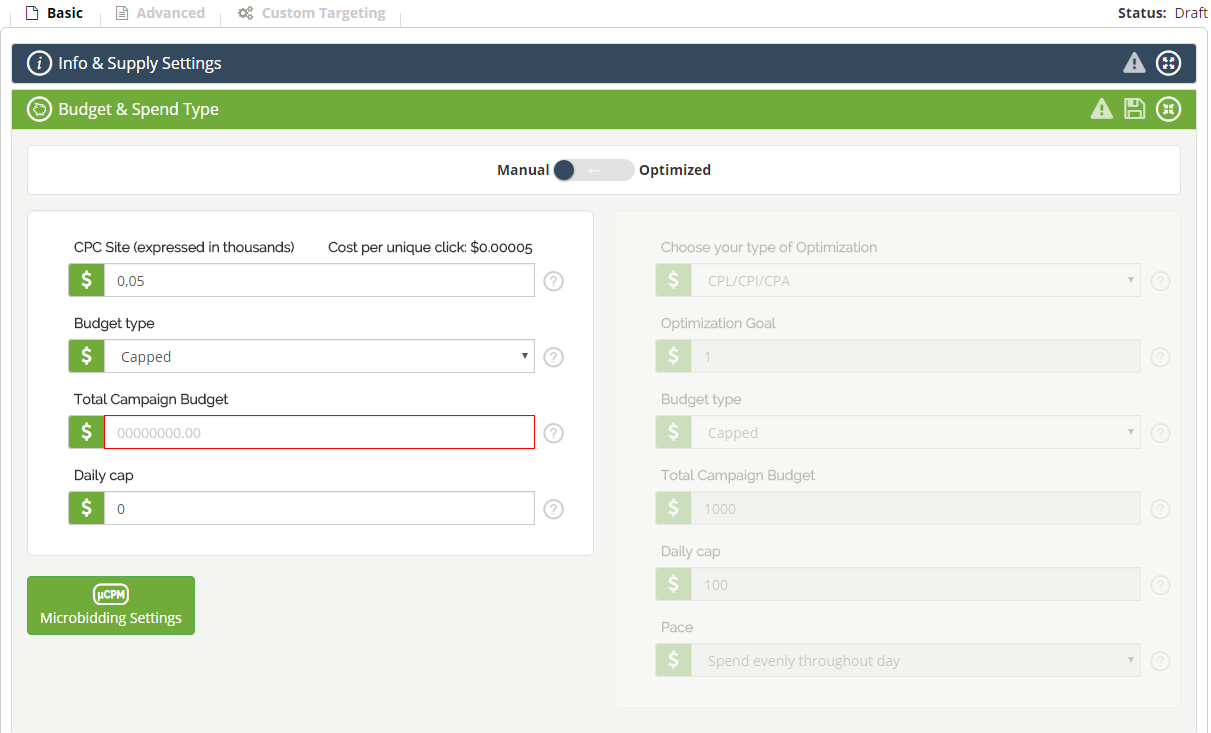Image resolution: width=1211 pixels, height=733 pixels.
Task: Switch to the Basic tab
Action: [54, 13]
